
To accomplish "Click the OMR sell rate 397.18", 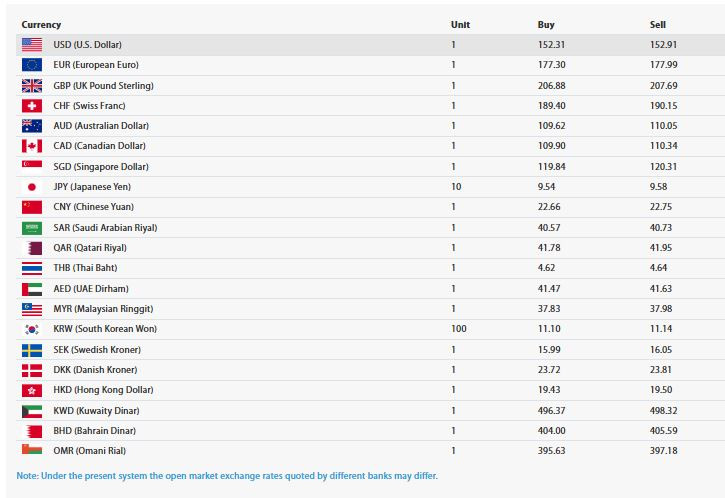I will [x=664, y=450].
